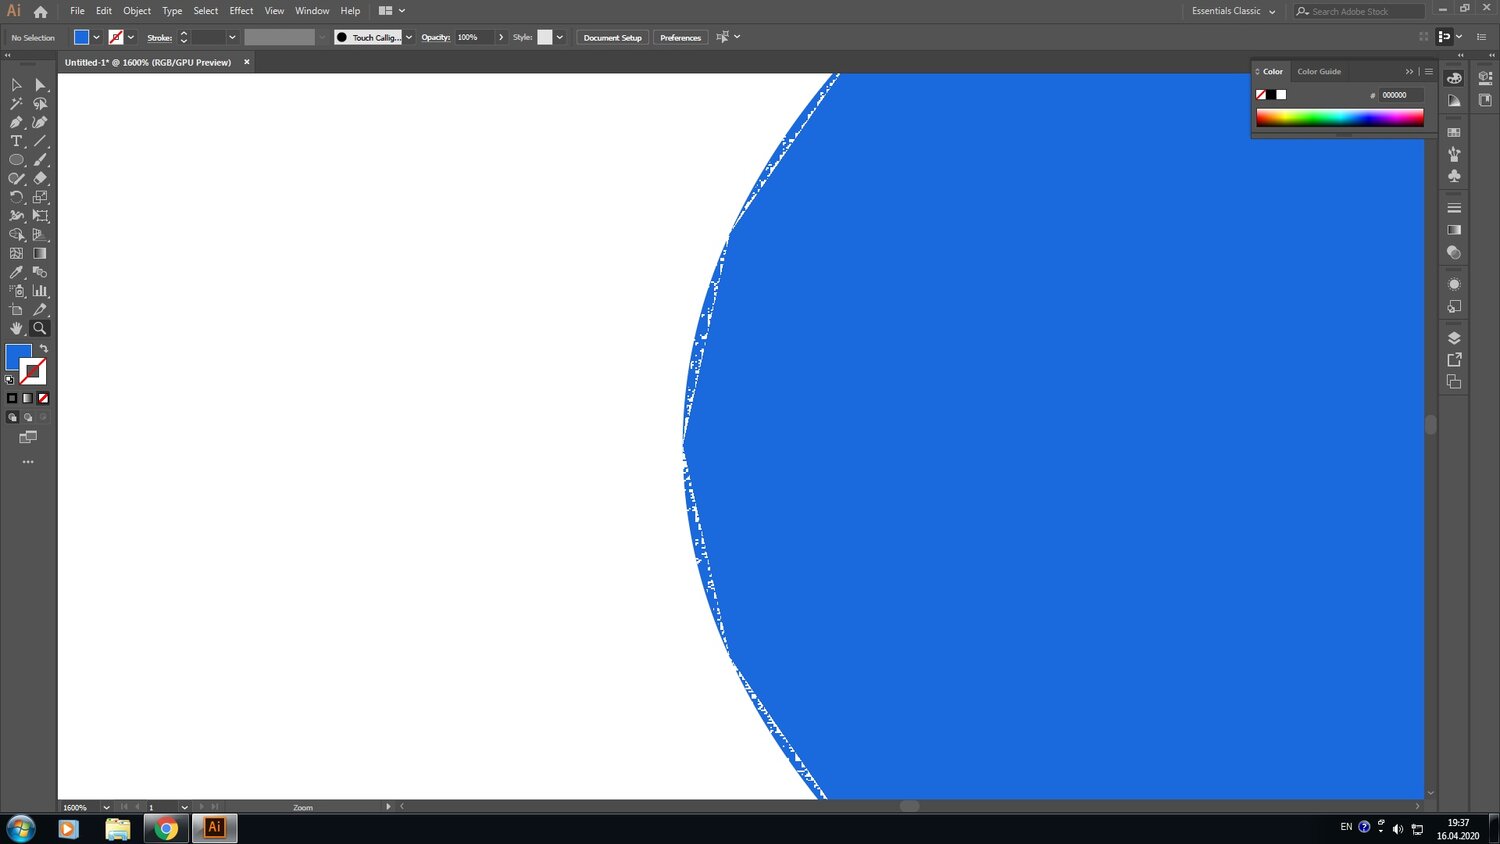The image size is (1500, 844).
Task: Open the Layers panel icon
Action: tap(1454, 338)
